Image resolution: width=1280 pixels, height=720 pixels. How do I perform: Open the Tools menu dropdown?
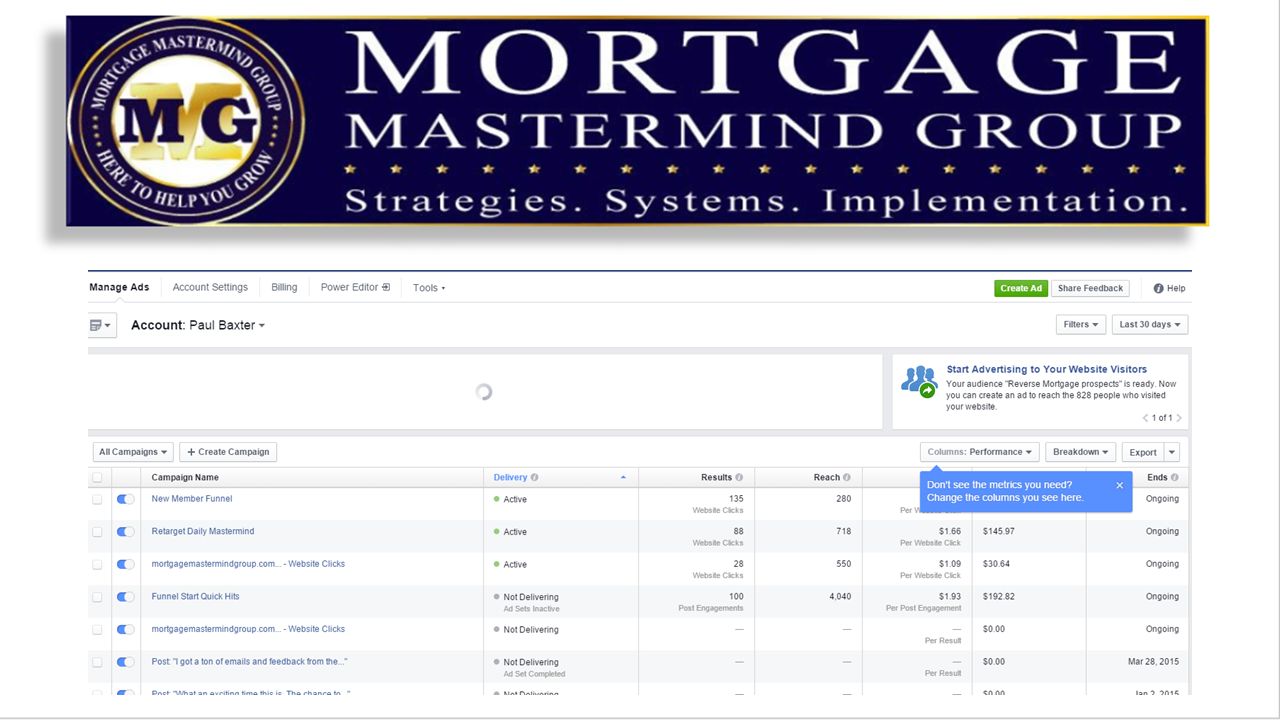[x=429, y=288]
